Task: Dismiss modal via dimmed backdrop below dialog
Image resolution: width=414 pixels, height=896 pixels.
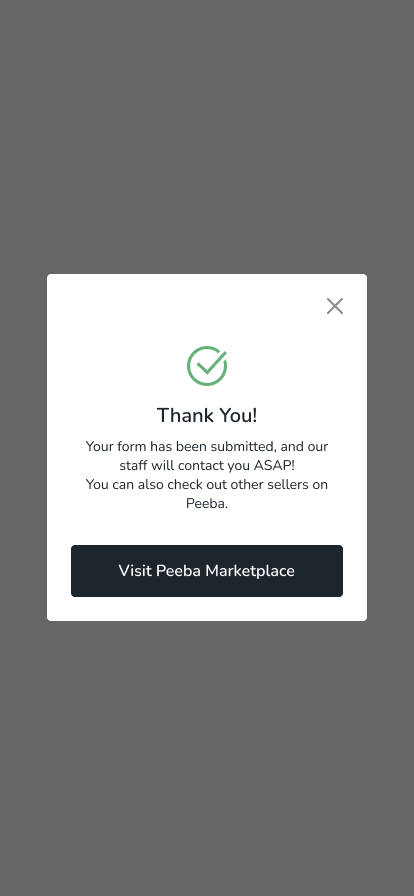Action: pos(207,758)
